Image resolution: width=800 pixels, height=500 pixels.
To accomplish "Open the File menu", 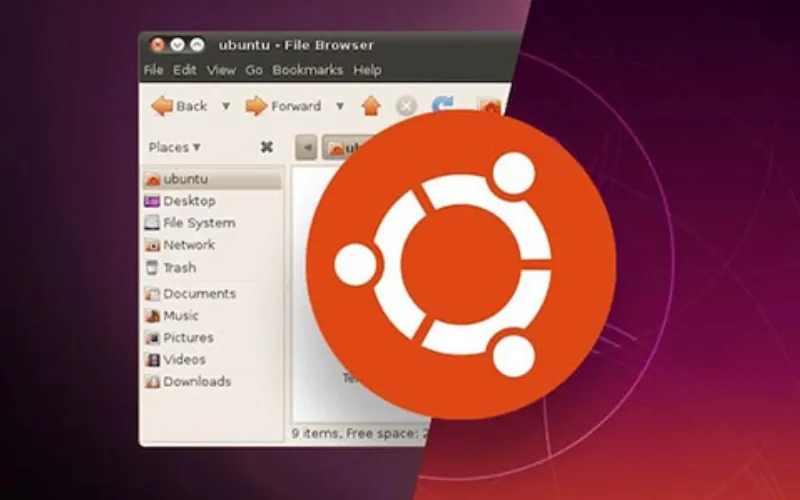I will (154, 70).
